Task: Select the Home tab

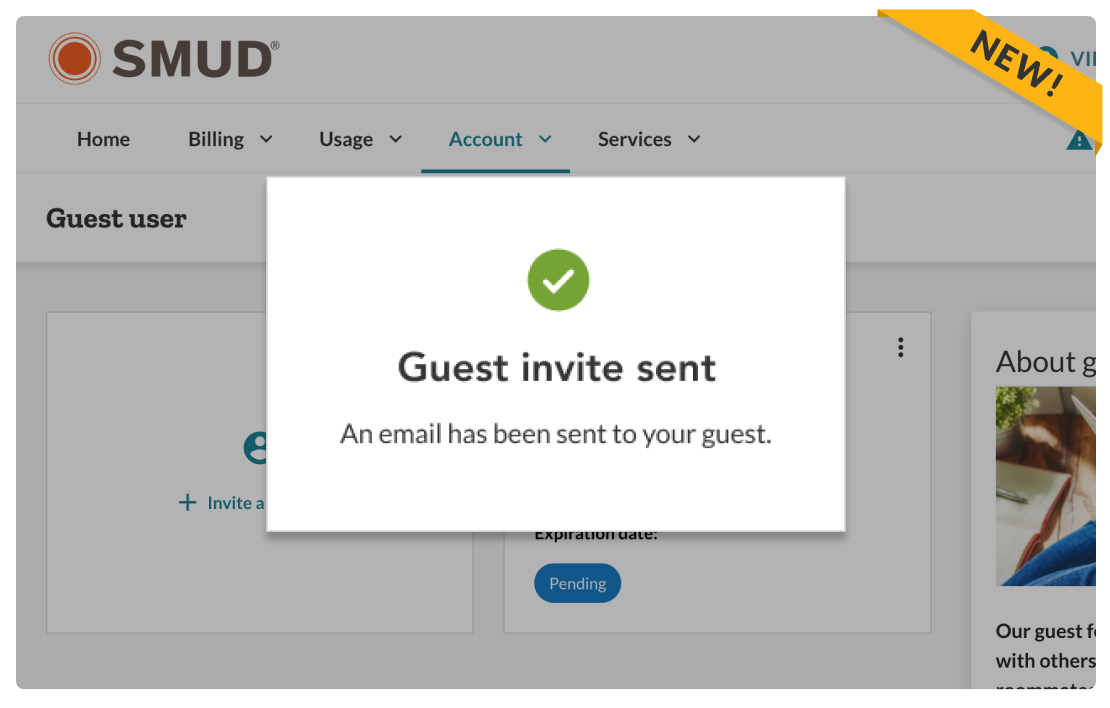Action: tap(103, 139)
